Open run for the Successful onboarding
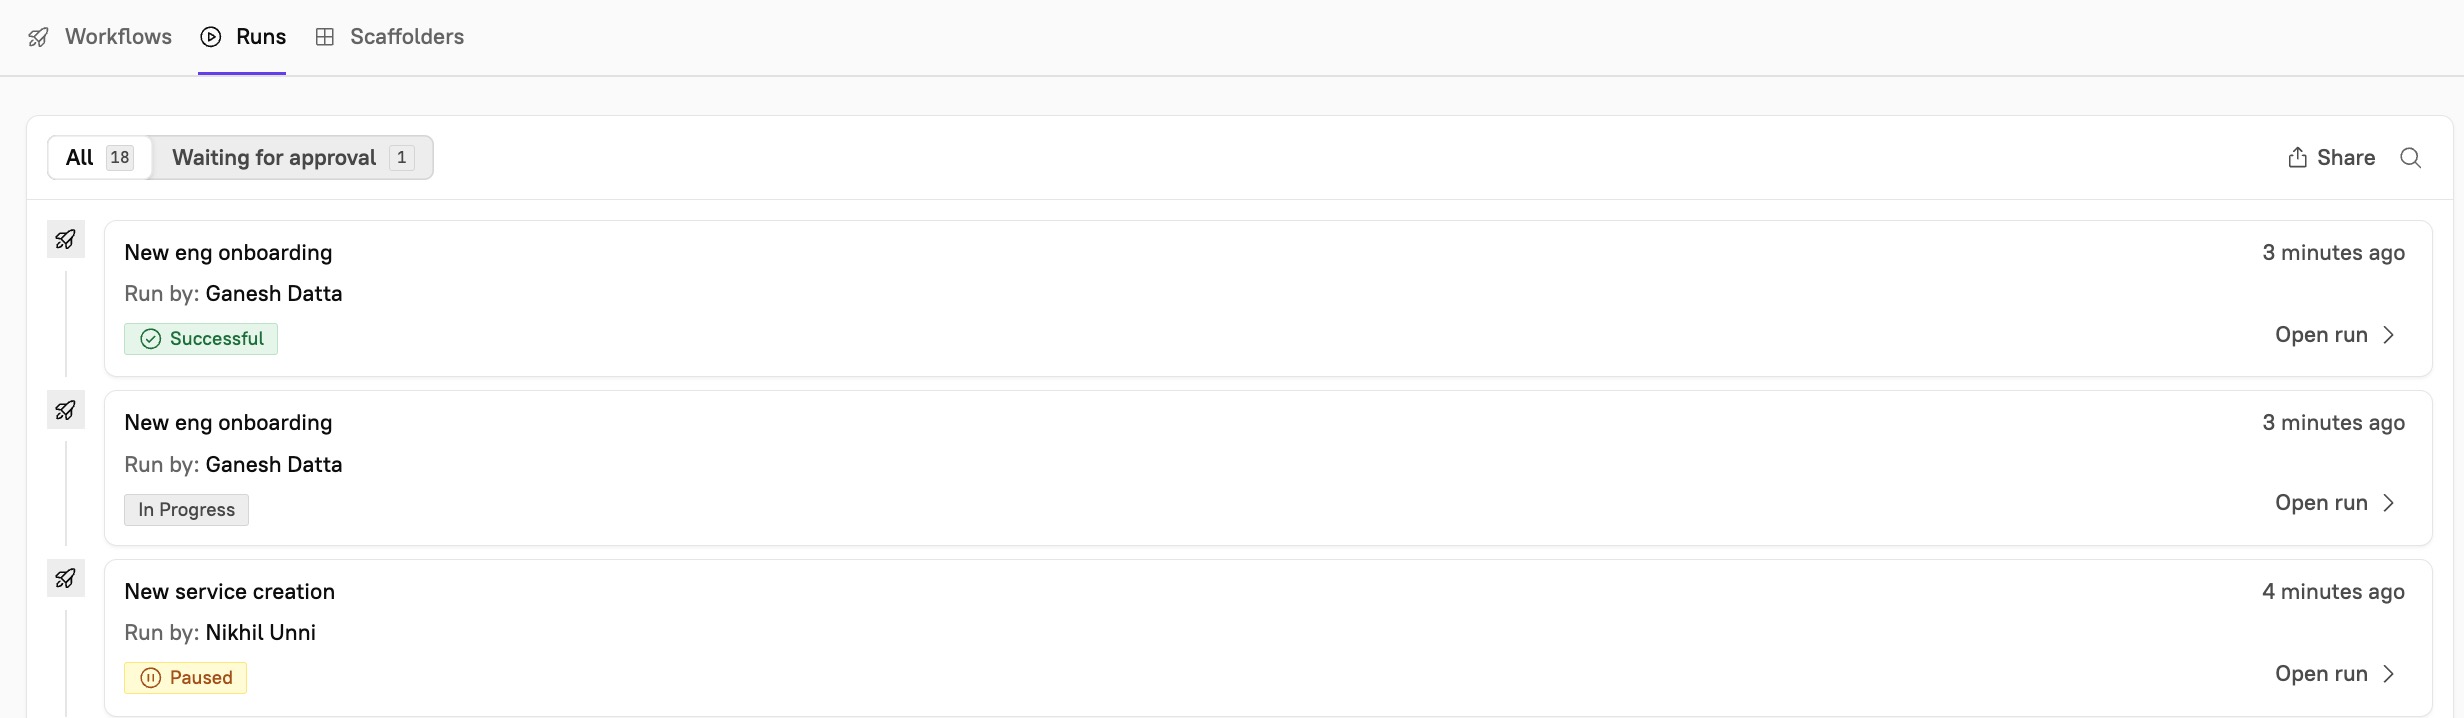Screen dimensions: 2464x718 [2334, 335]
